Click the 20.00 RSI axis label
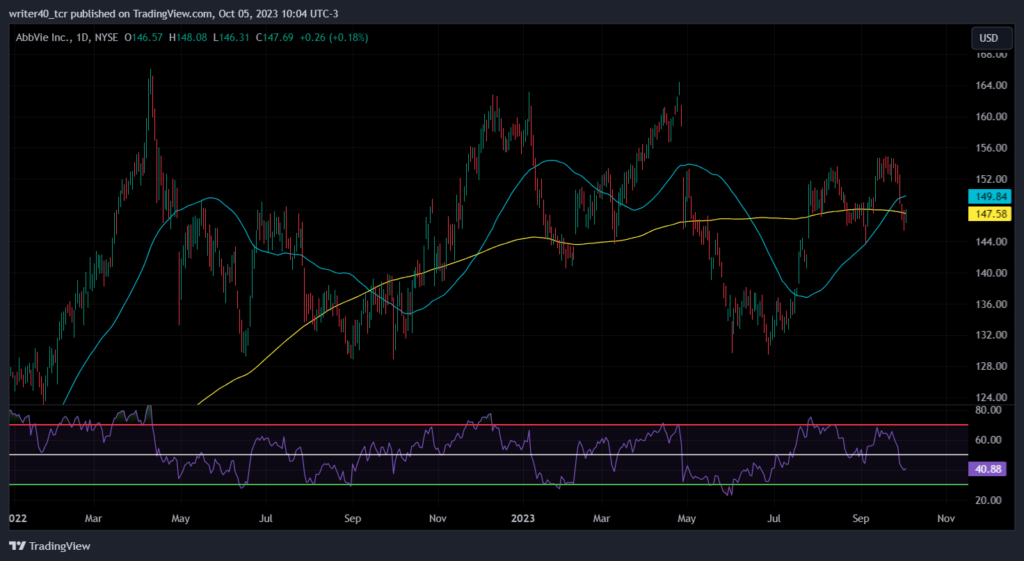Screen dimensions: 1024x561 (988, 500)
